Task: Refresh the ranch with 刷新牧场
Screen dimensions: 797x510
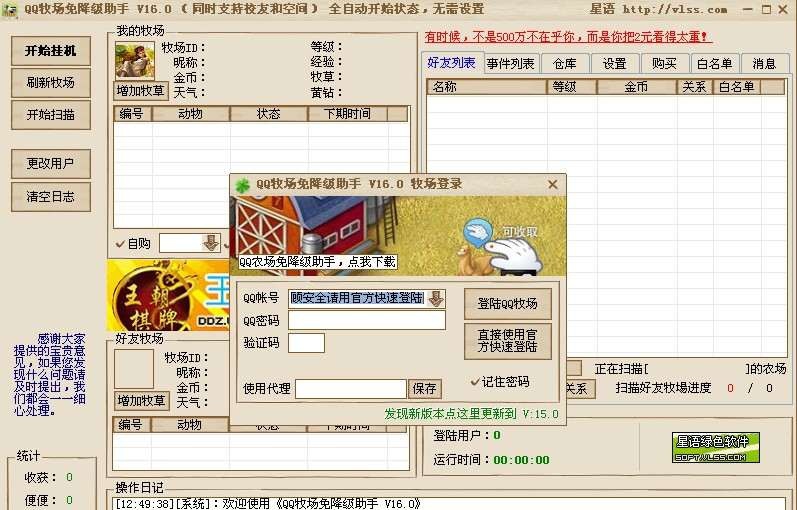Action: click(x=51, y=82)
